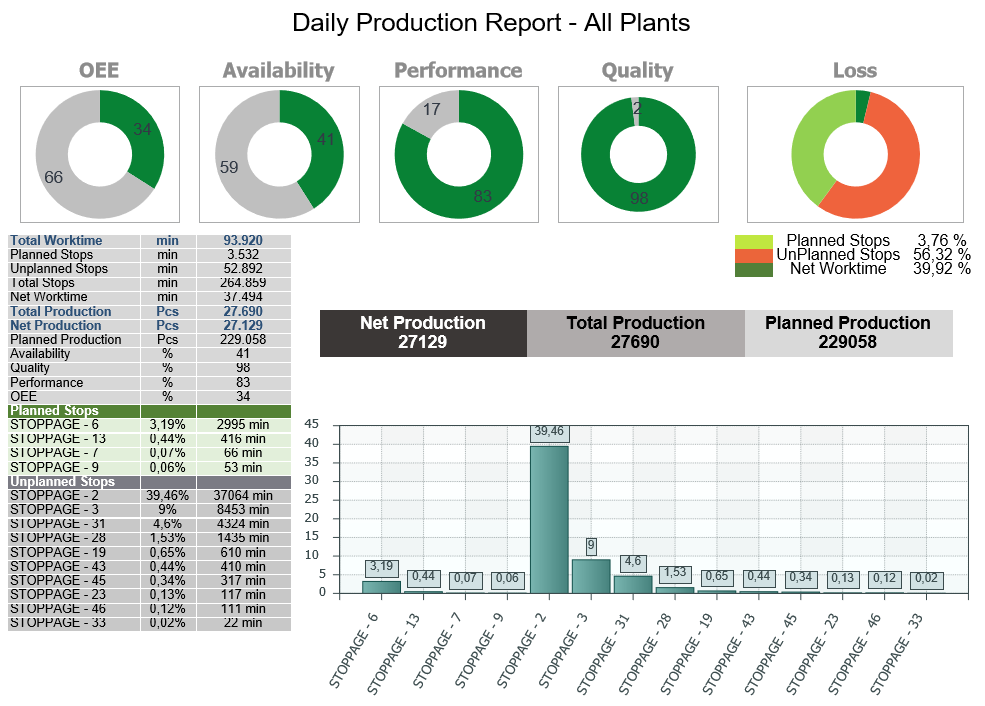Select the dark green Net Worktime legend swatch

tap(754, 269)
